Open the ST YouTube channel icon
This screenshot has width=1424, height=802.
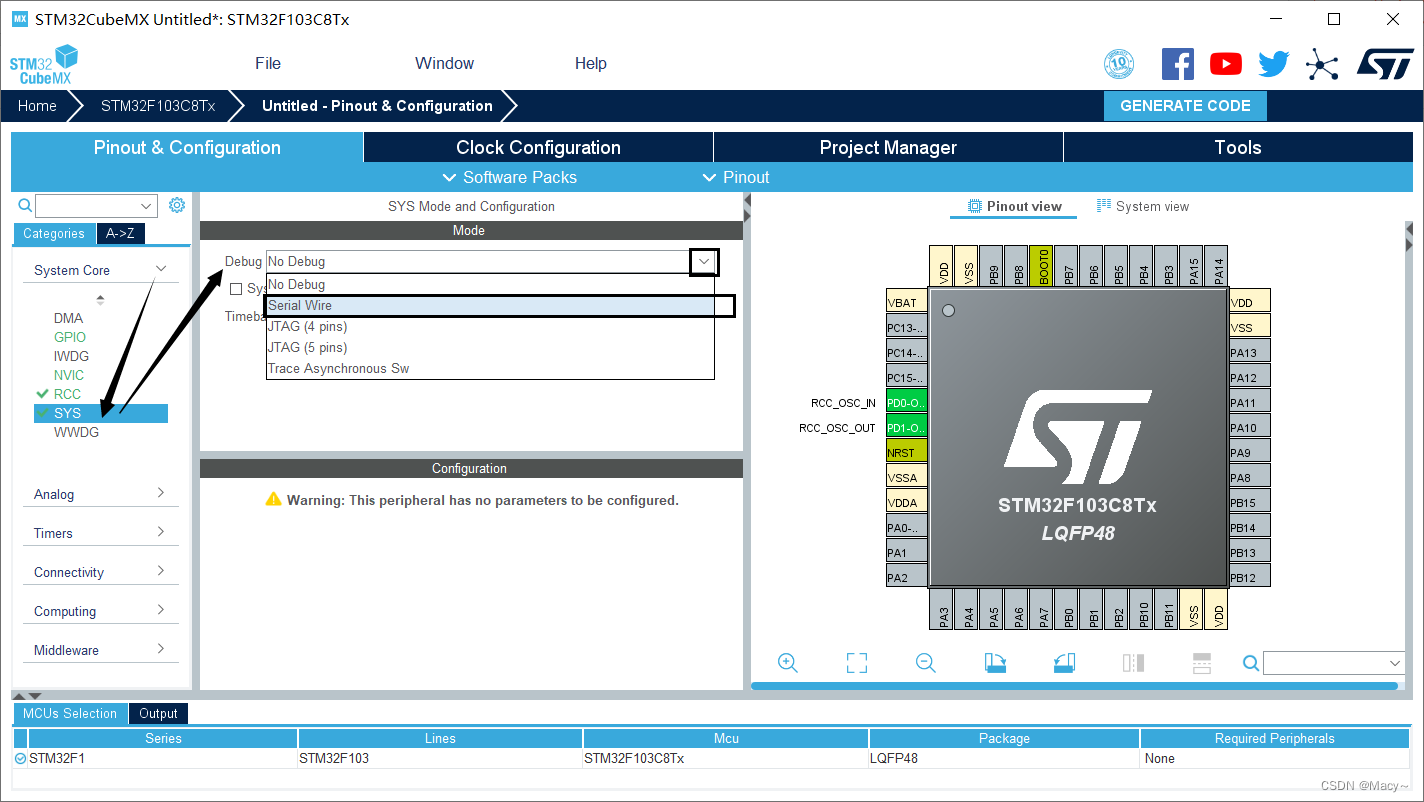(x=1226, y=64)
